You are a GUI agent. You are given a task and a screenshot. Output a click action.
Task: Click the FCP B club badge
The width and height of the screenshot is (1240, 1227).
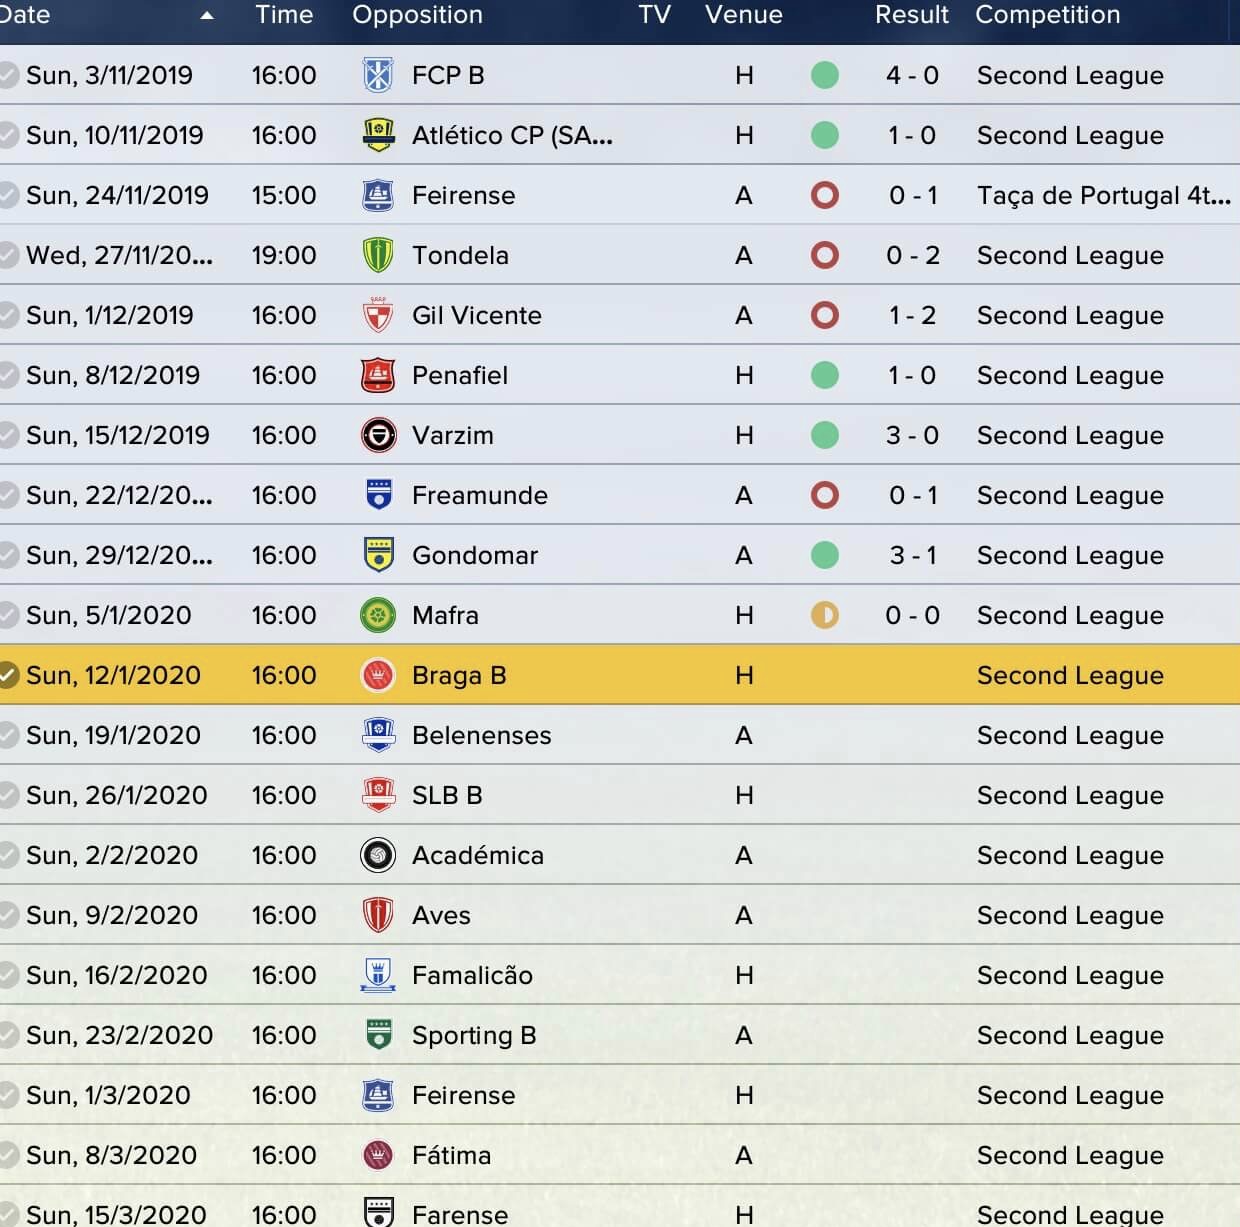pos(377,75)
